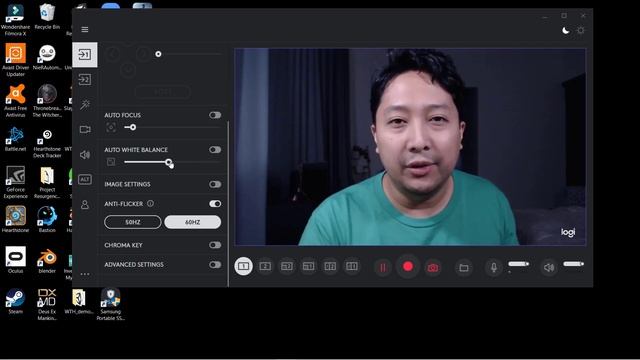This screenshot has width=640, height=360.
Task: Click the red record button
Action: pos(408,267)
